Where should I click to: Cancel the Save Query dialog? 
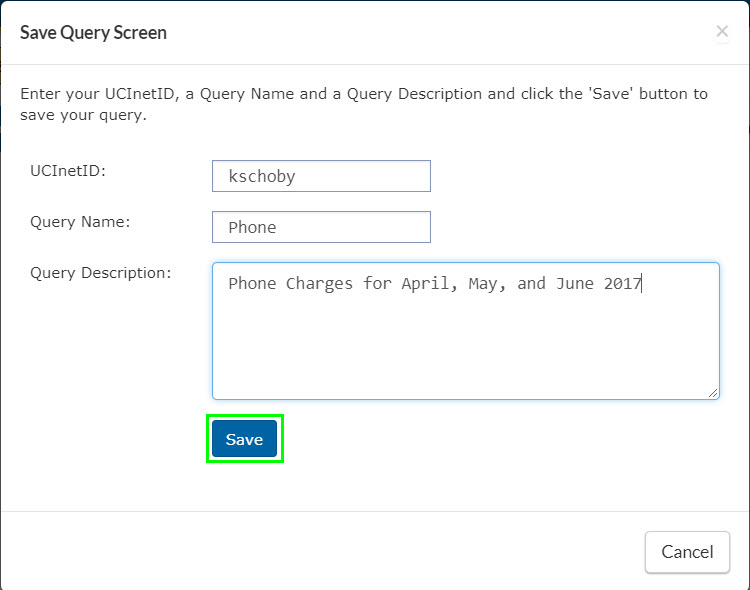[x=687, y=552]
